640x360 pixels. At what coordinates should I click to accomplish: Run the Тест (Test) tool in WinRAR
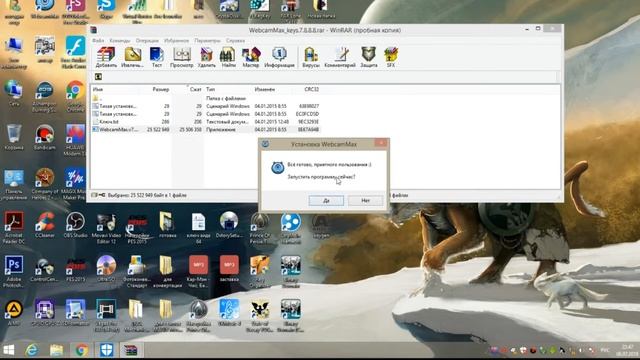click(157, 57)
